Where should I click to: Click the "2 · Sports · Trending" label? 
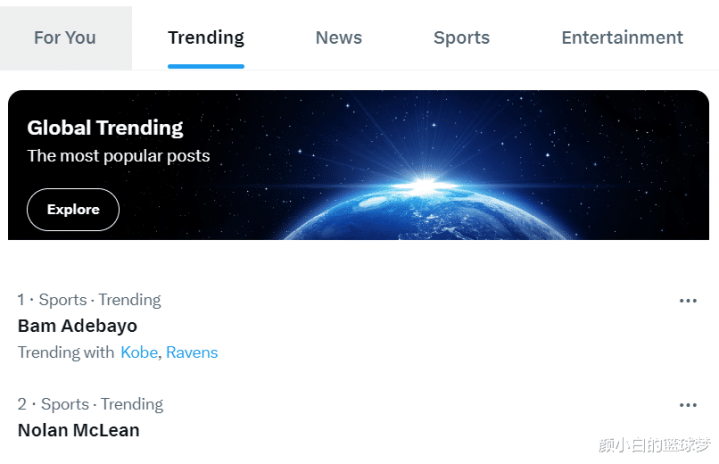tap(90, 404)
